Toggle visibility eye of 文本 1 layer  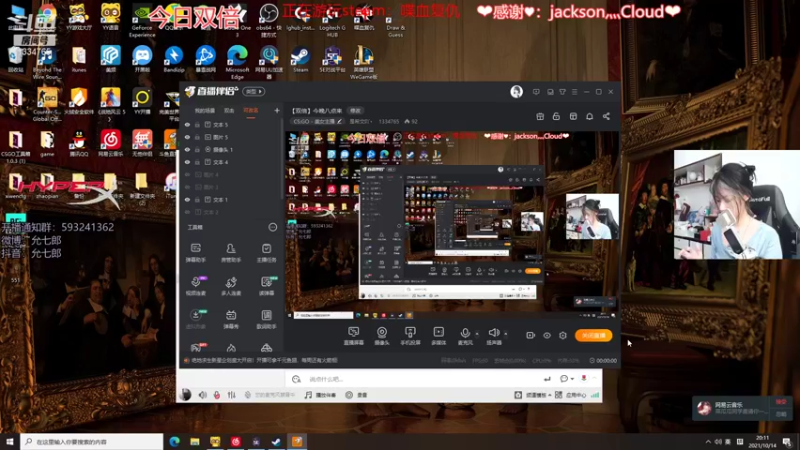187,199
